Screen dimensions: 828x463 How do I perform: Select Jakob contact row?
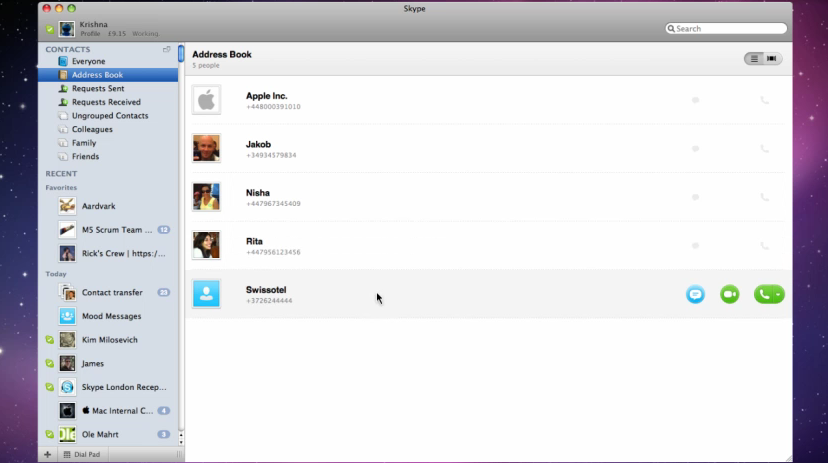488,149
